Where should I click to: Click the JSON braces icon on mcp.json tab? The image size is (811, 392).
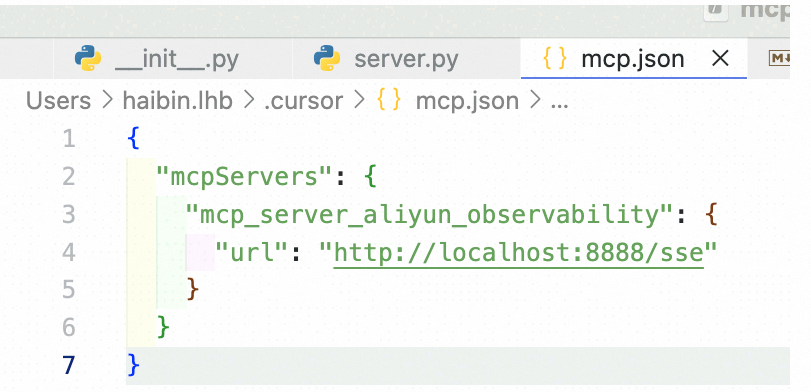click(555, 59)
